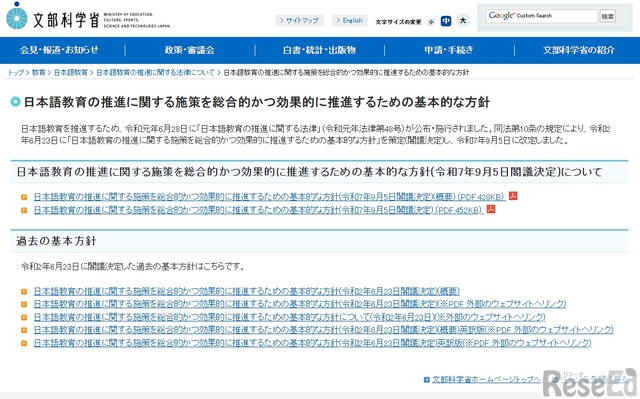Image resolution: width=640 pixels, height=399 pixels.
Task: Open 令和2年 (概要)英訳版 PDF link
Action: coord(323,330)
